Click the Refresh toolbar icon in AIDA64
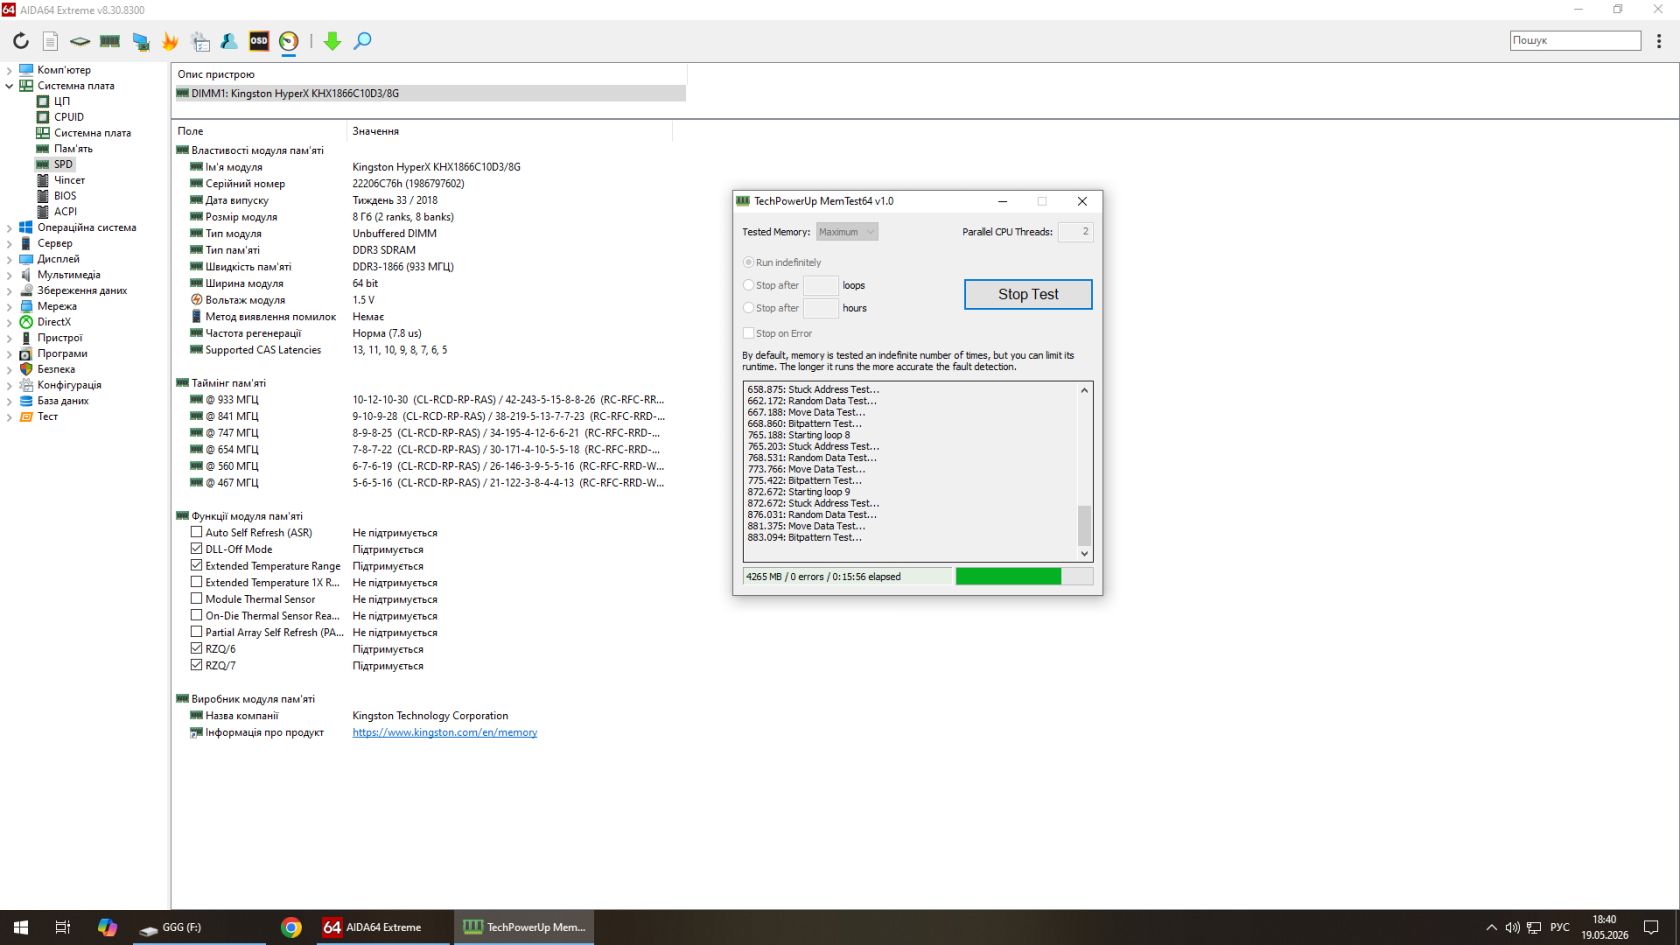1680x945 pixels. (x=21, y=41)
